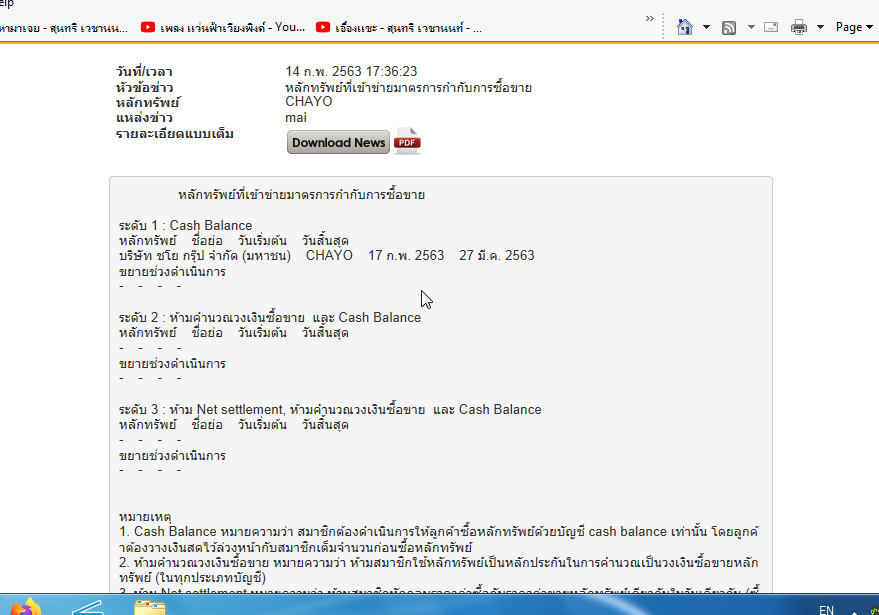Select the date text 14 ก.พ. 2563 17:36:23
Viewport: 879px width, 615px height.
[x=351, y=71]
